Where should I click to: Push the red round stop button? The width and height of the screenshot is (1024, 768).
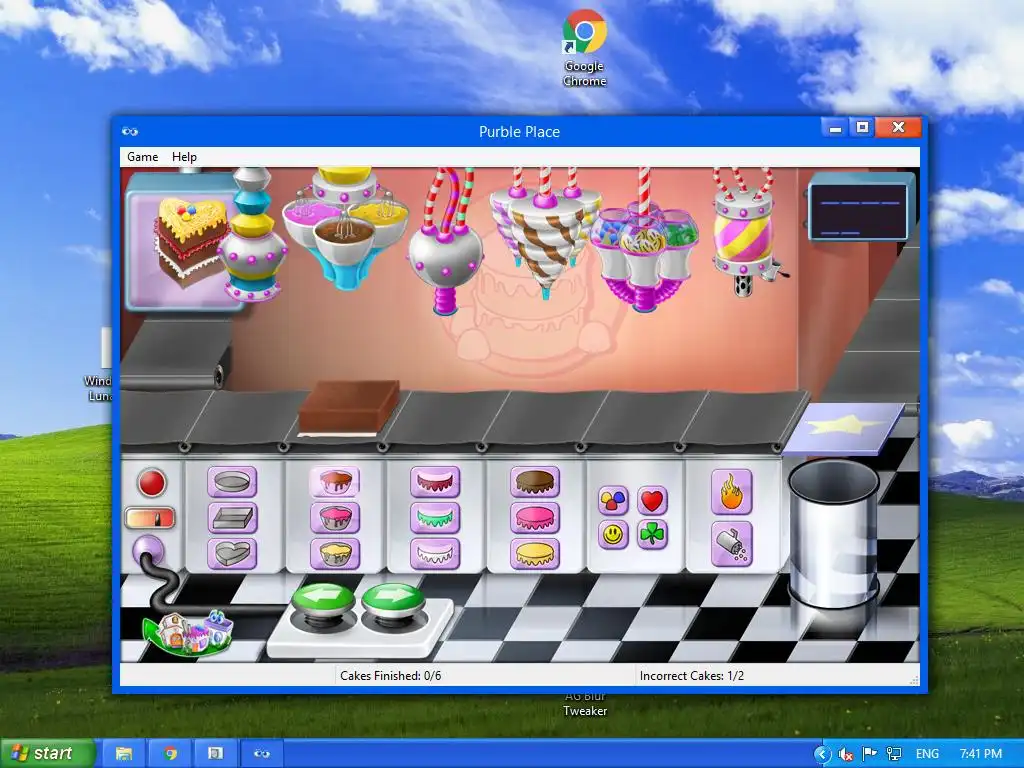[152, 483]
